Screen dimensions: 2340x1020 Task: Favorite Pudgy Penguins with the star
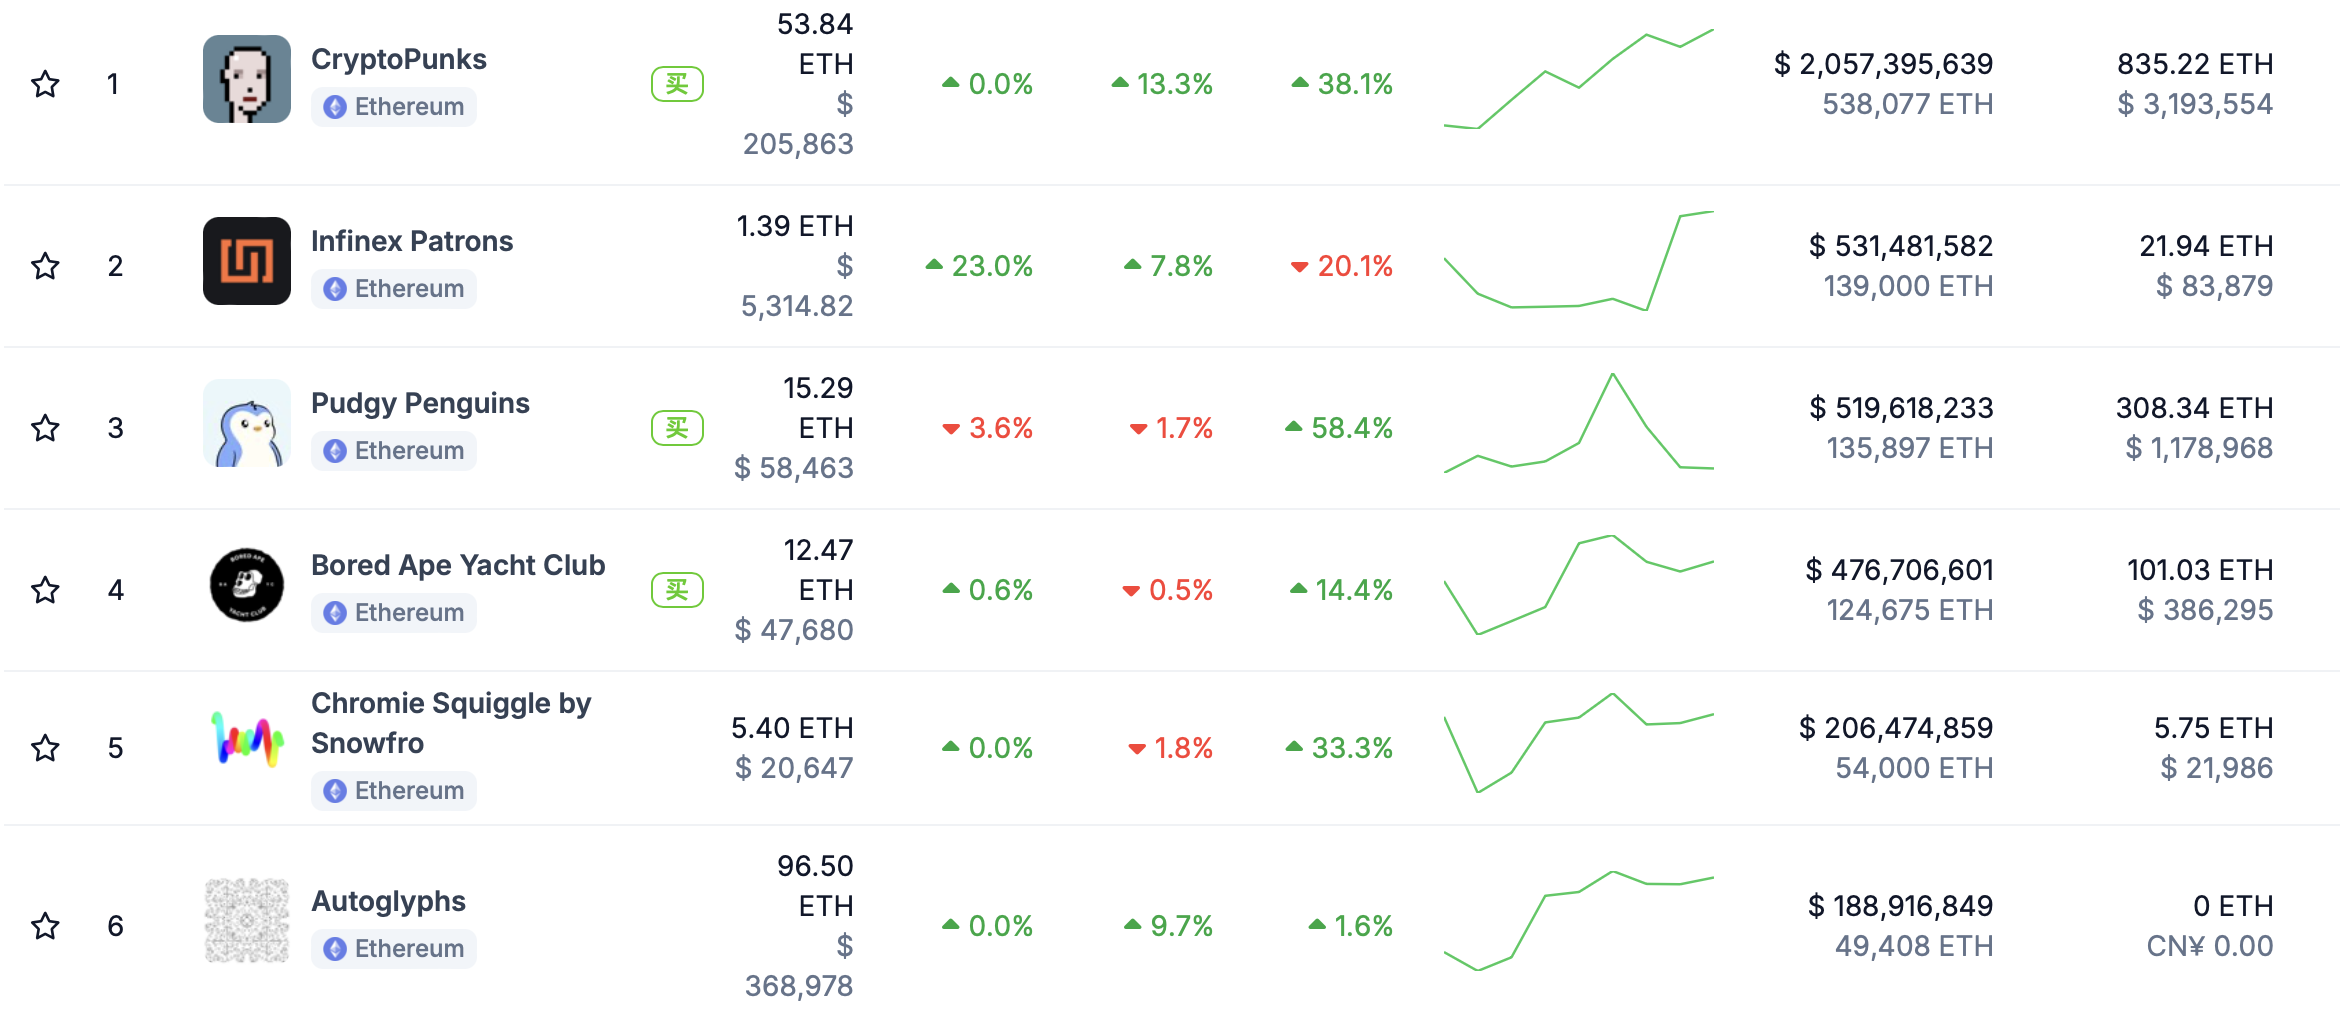tap(45, 428)
